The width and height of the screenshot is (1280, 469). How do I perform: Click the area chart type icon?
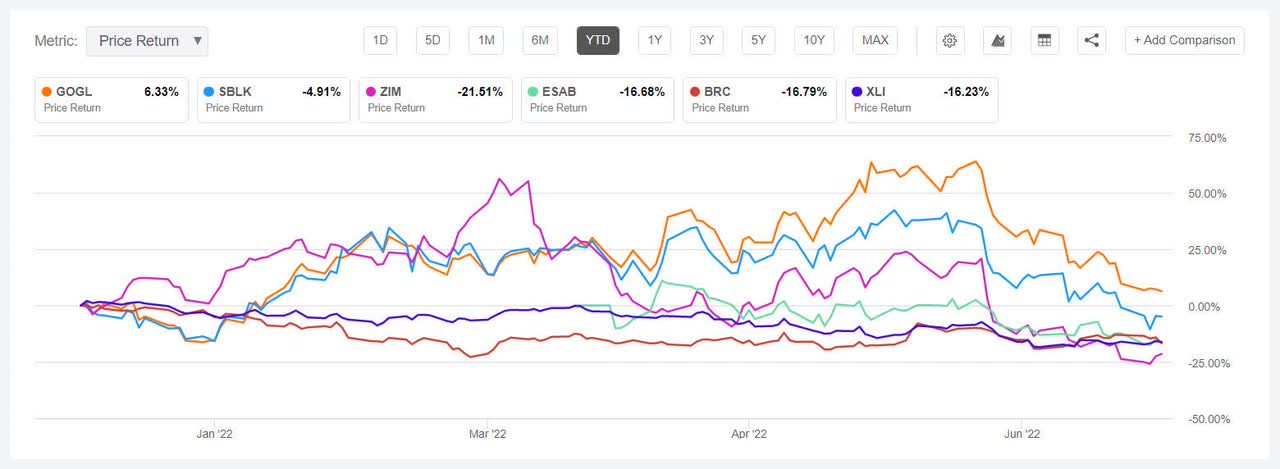tap(997, 41)
